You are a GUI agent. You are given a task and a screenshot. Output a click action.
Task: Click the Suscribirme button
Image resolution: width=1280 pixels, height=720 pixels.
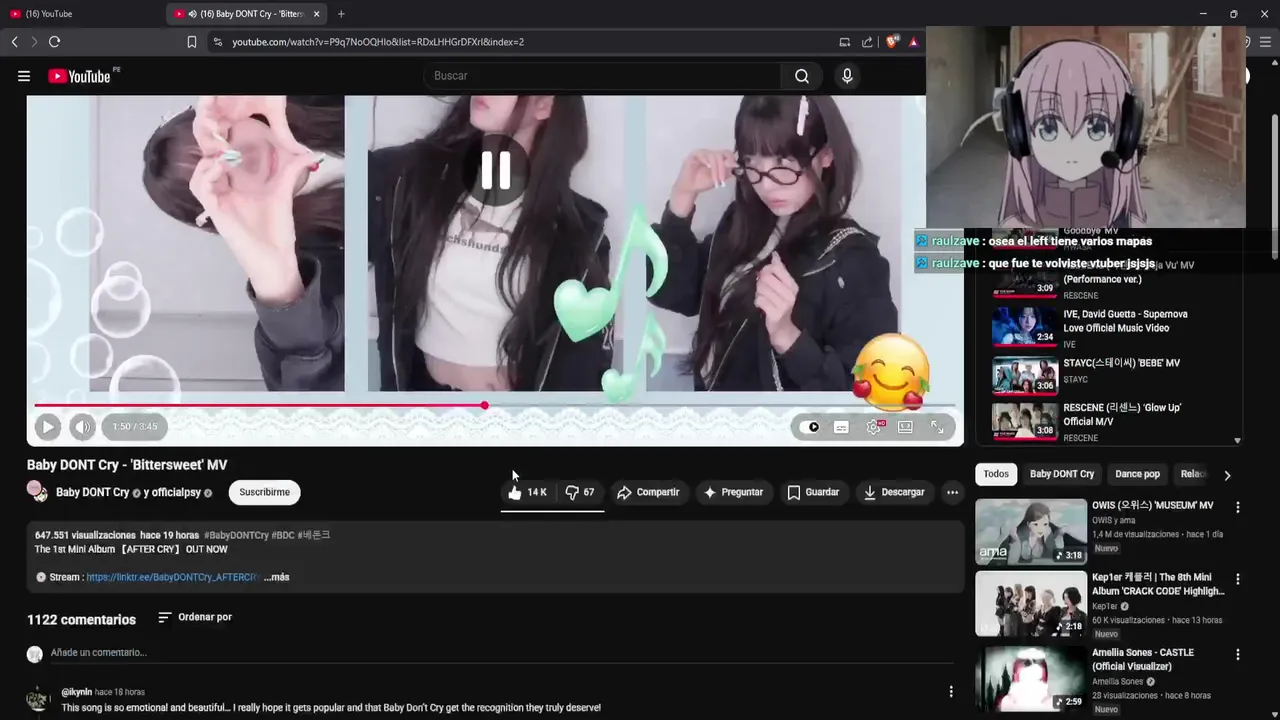265,492
